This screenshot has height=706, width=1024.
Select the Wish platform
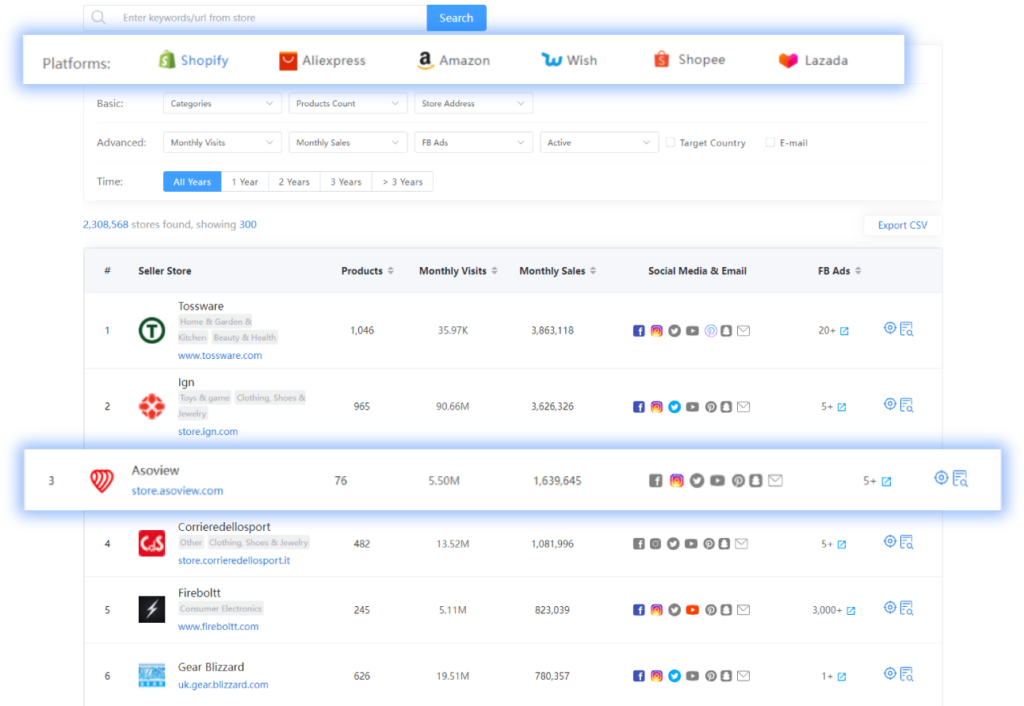click(x=569, y=60)
